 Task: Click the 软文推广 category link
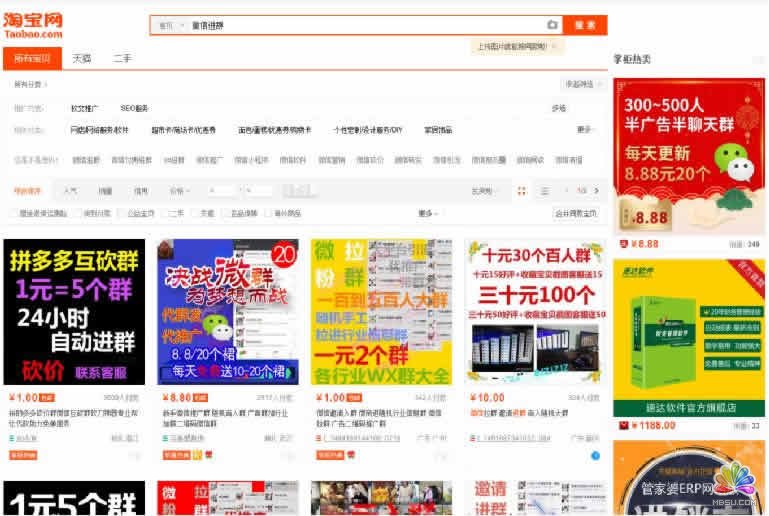point(85,108)
